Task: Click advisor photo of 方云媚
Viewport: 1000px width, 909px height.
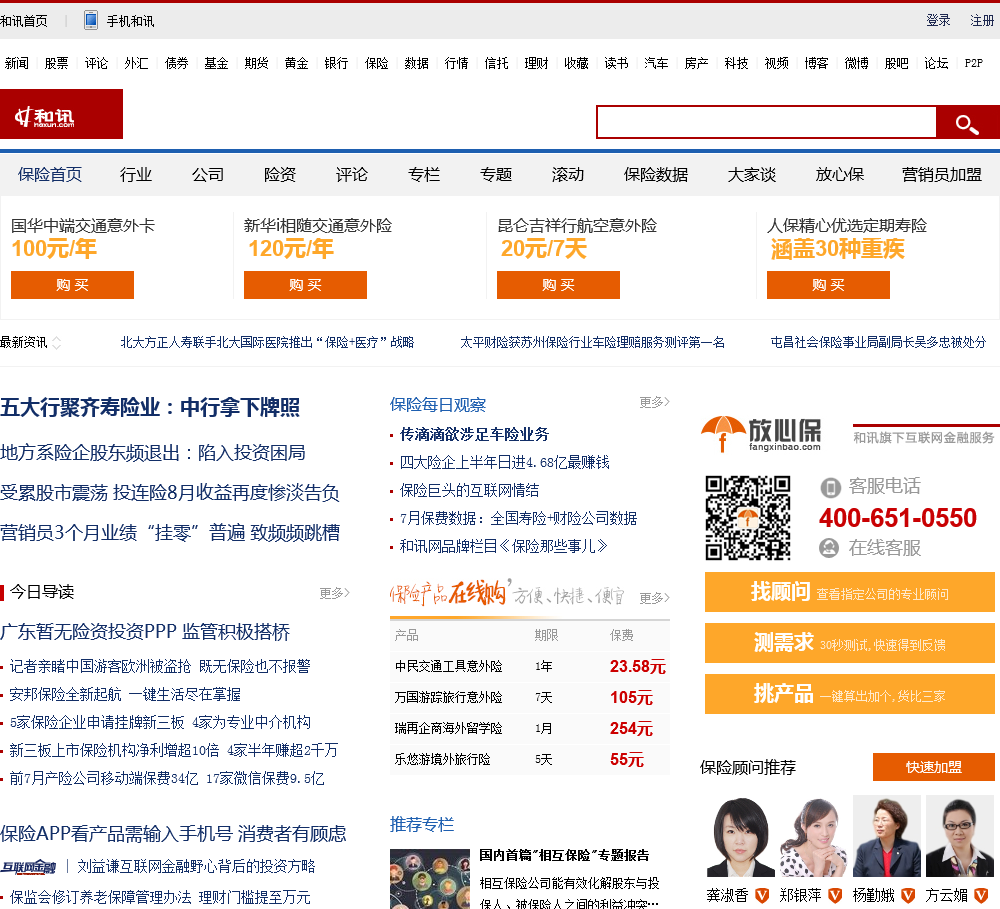Action: click(960, 836)
